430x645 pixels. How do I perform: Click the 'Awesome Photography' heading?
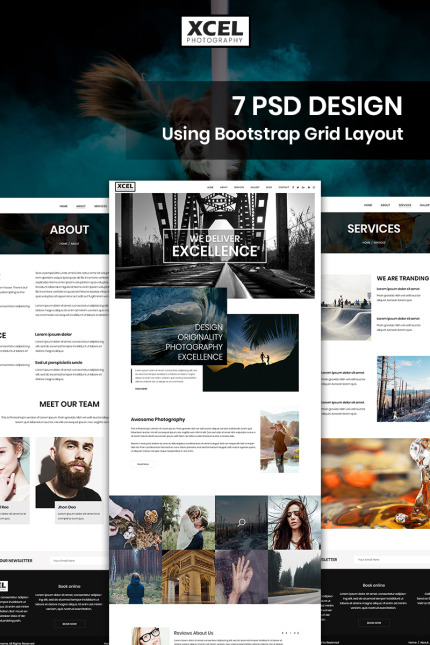pos(158,420)
